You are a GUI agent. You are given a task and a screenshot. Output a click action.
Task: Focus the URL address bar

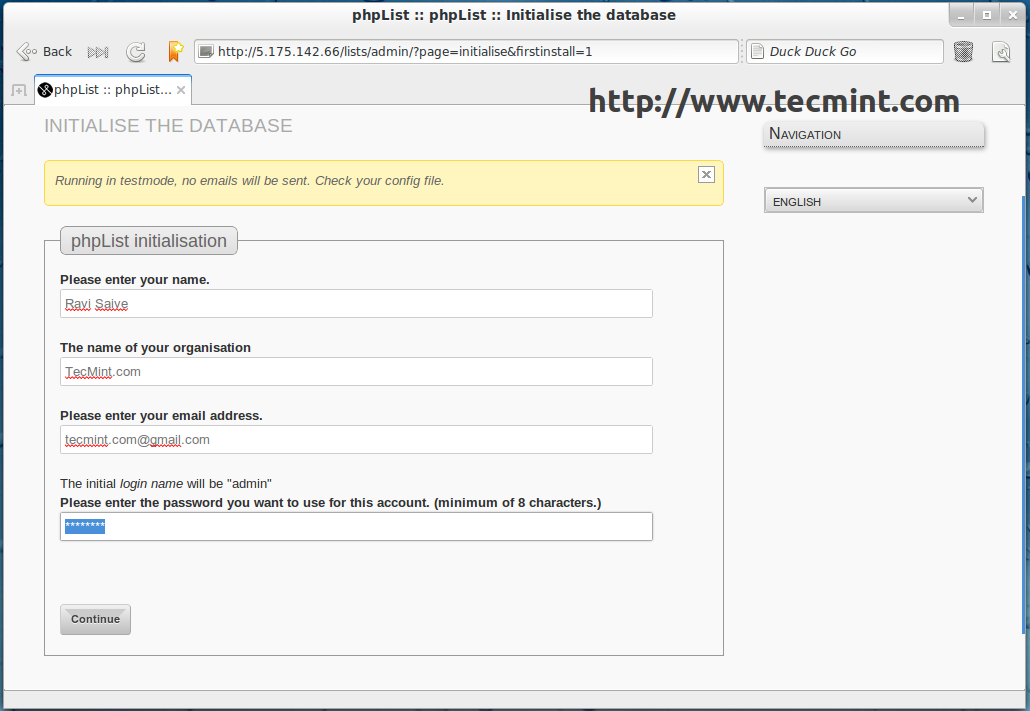point(466,51)
